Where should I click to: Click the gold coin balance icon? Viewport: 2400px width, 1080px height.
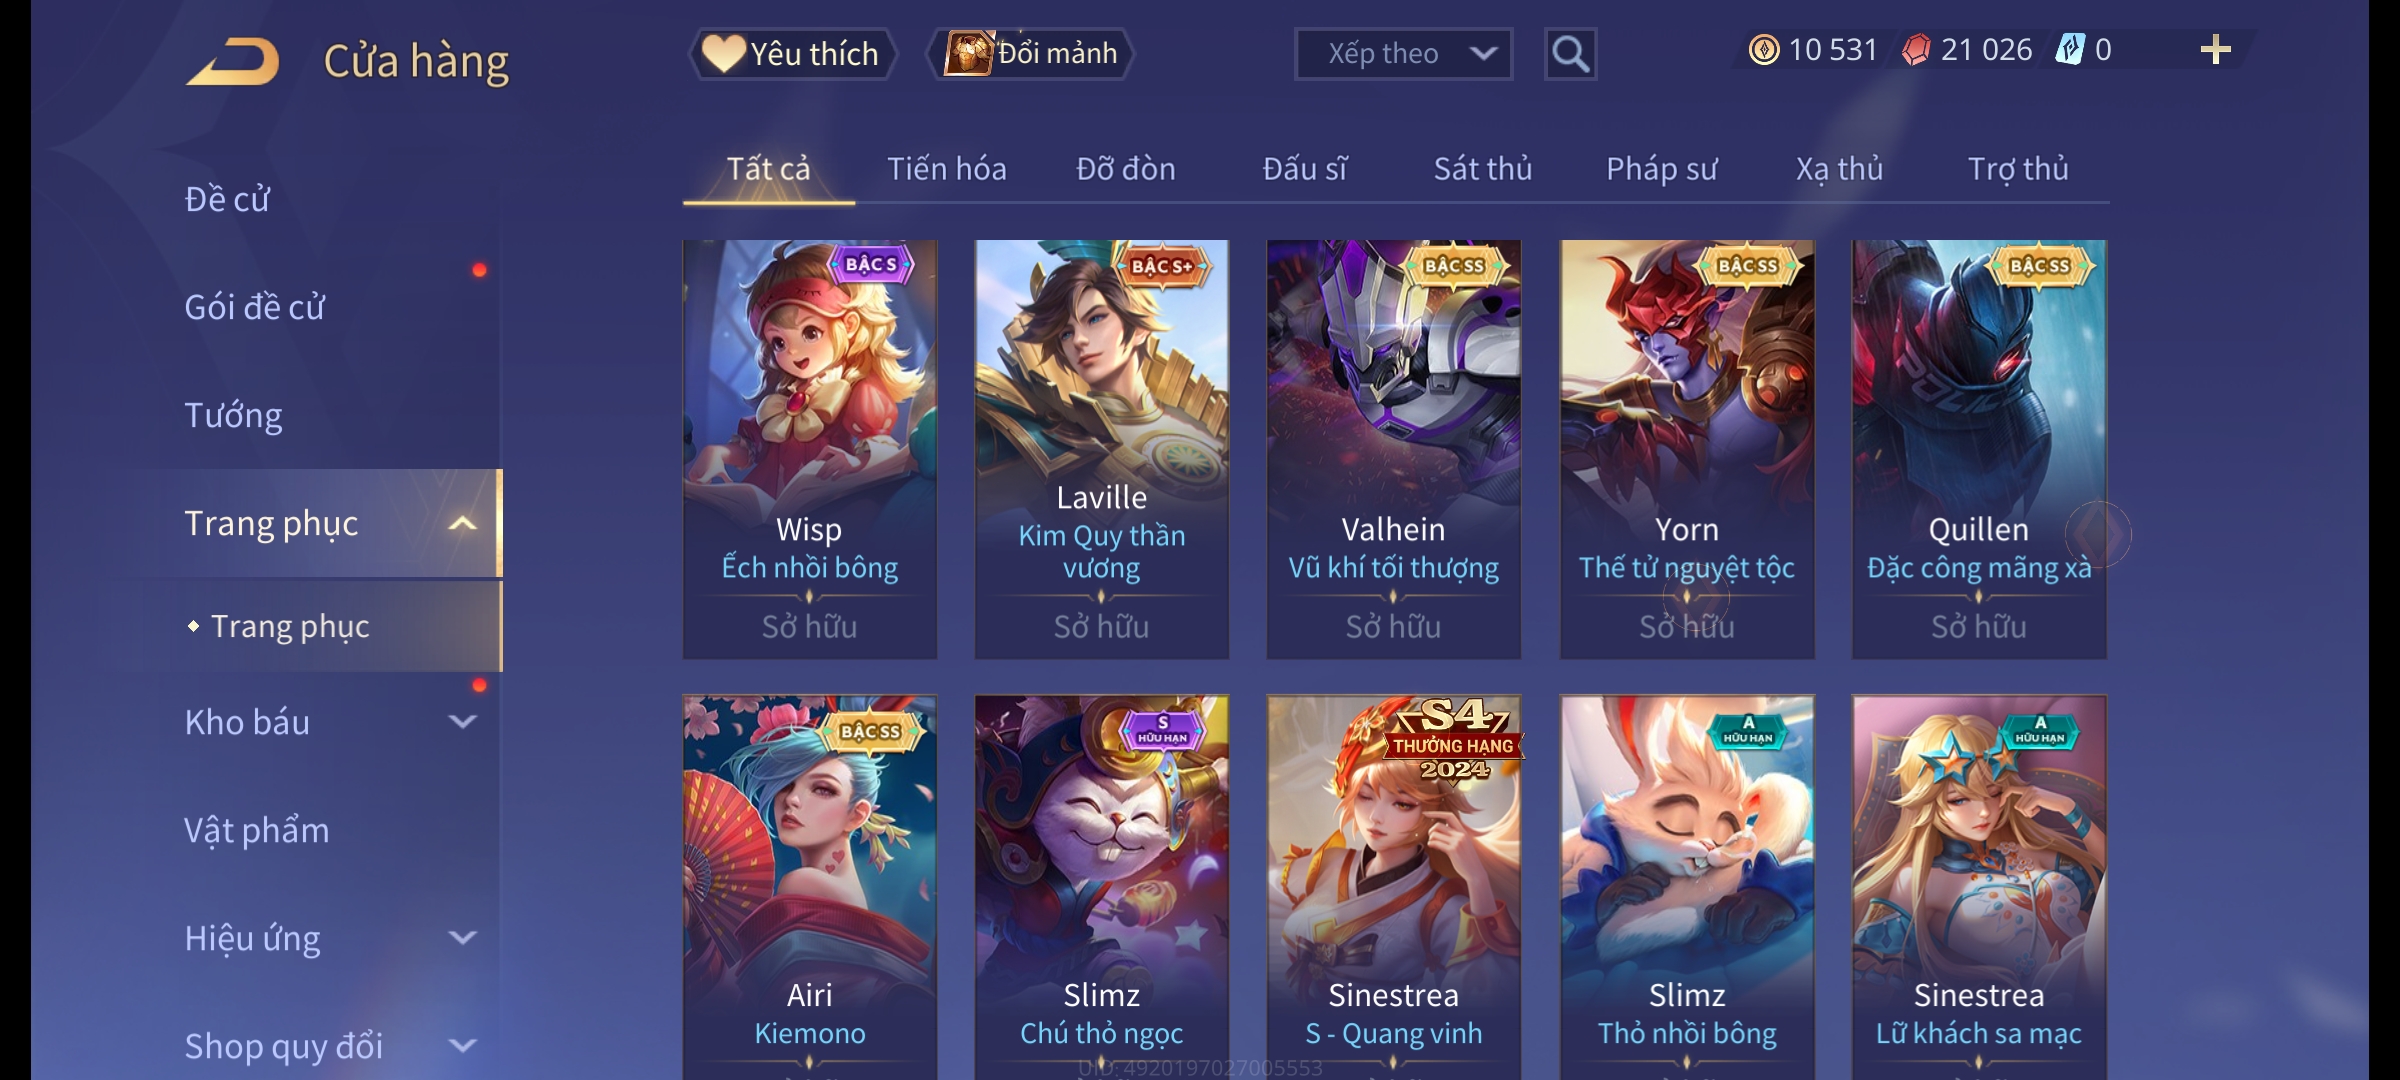(1764, 50)
